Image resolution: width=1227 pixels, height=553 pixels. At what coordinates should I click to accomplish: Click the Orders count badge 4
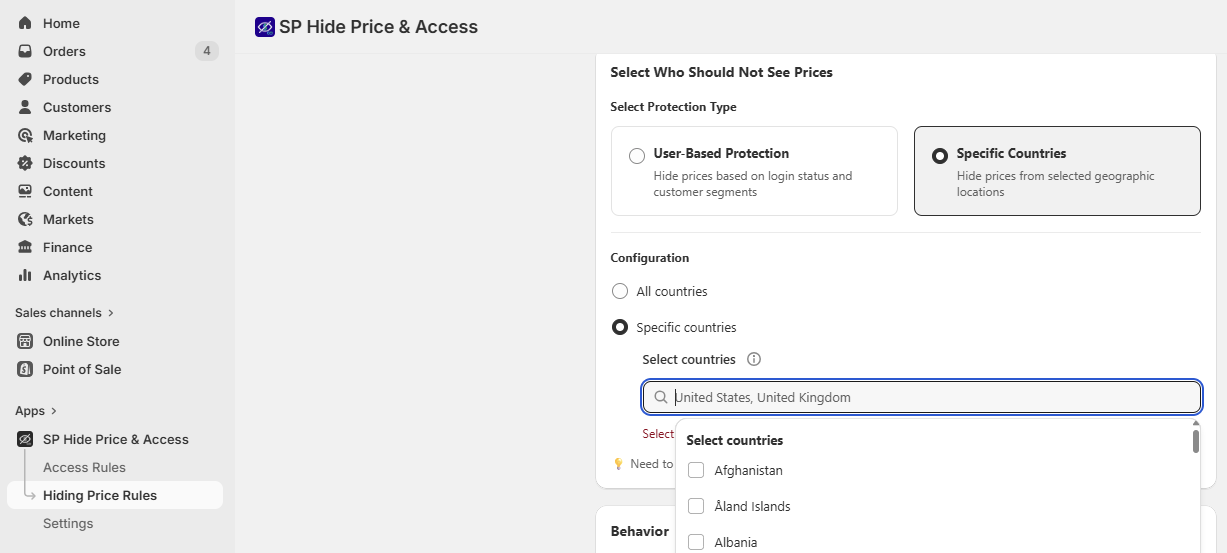point(206,51)
